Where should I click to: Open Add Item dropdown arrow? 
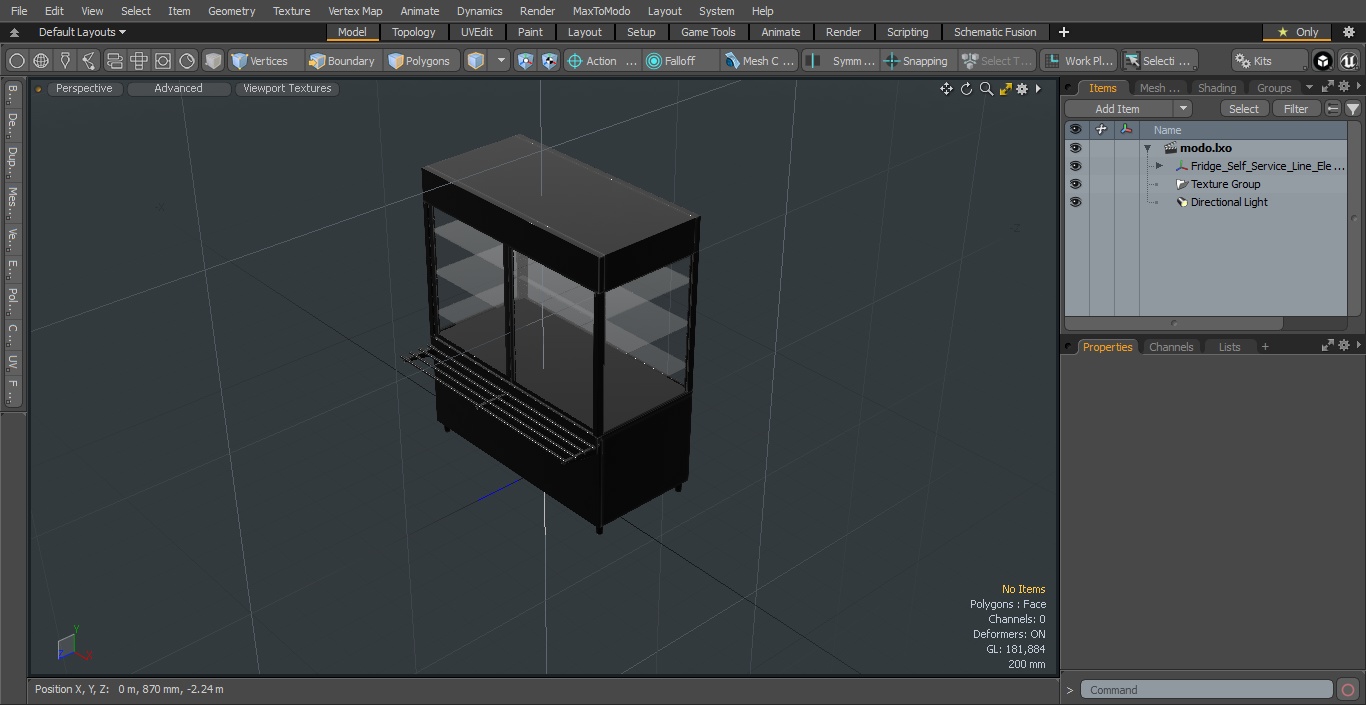click(x=1182, y=109)
